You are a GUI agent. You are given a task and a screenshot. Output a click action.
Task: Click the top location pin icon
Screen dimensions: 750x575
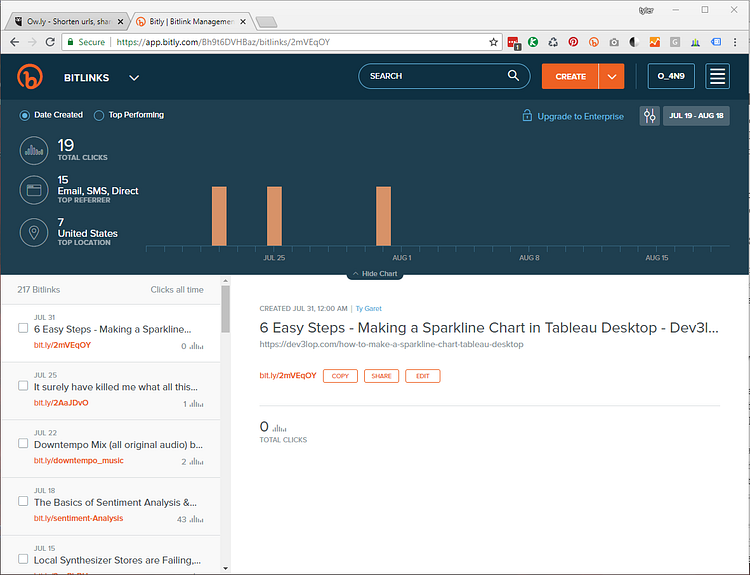pyautogui.click(x=34, y=232)
